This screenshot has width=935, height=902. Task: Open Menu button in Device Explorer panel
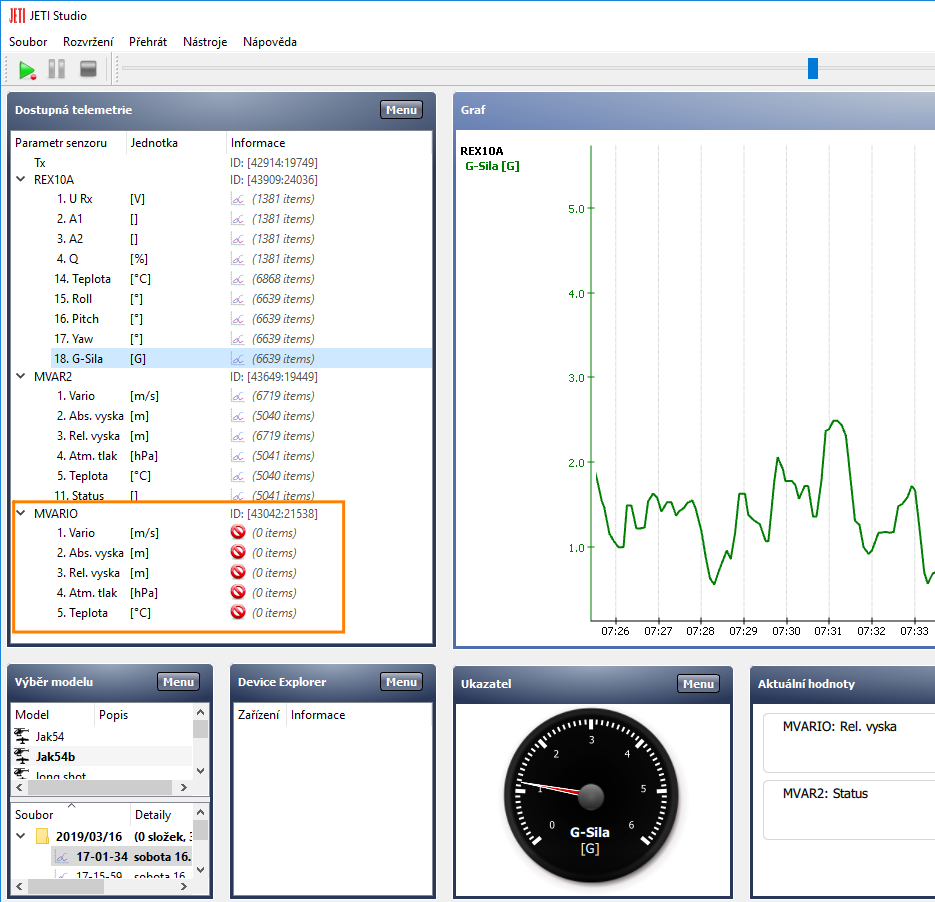pyautogui.click(x=401, y=682)
